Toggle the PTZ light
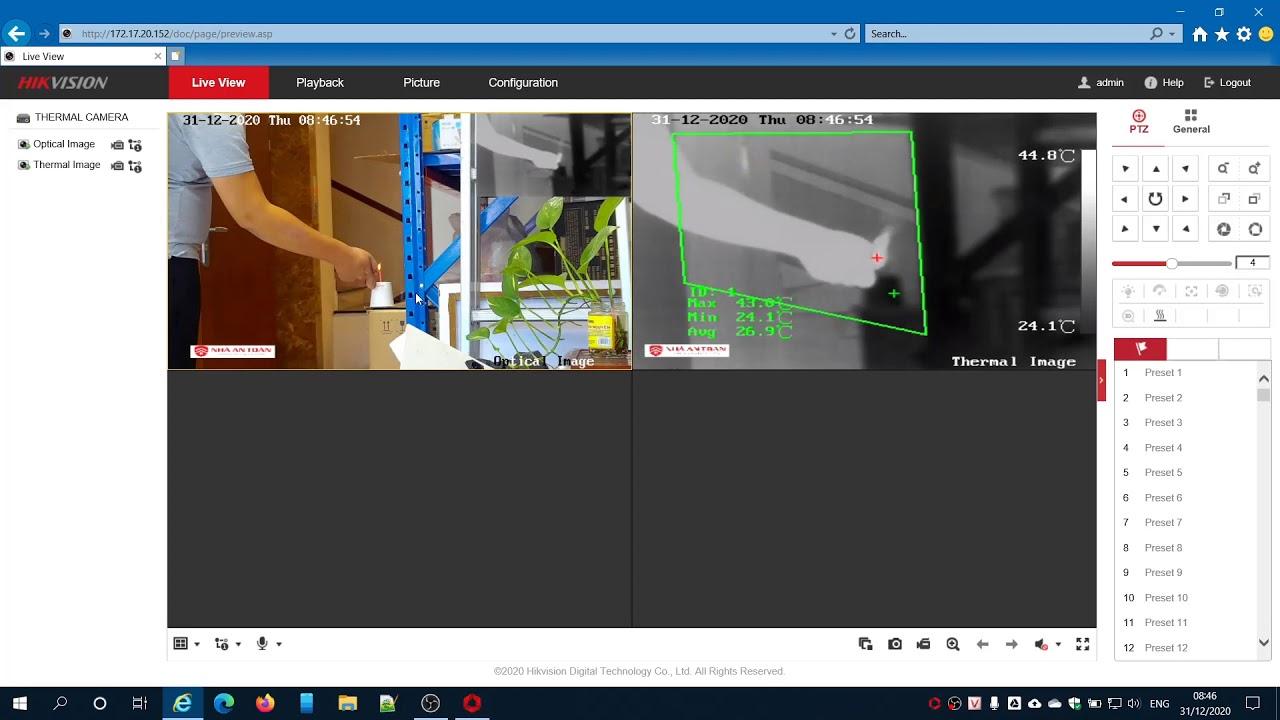Image resolution: width=1280 pixels, height=720 pixels. click(1128, 291)
